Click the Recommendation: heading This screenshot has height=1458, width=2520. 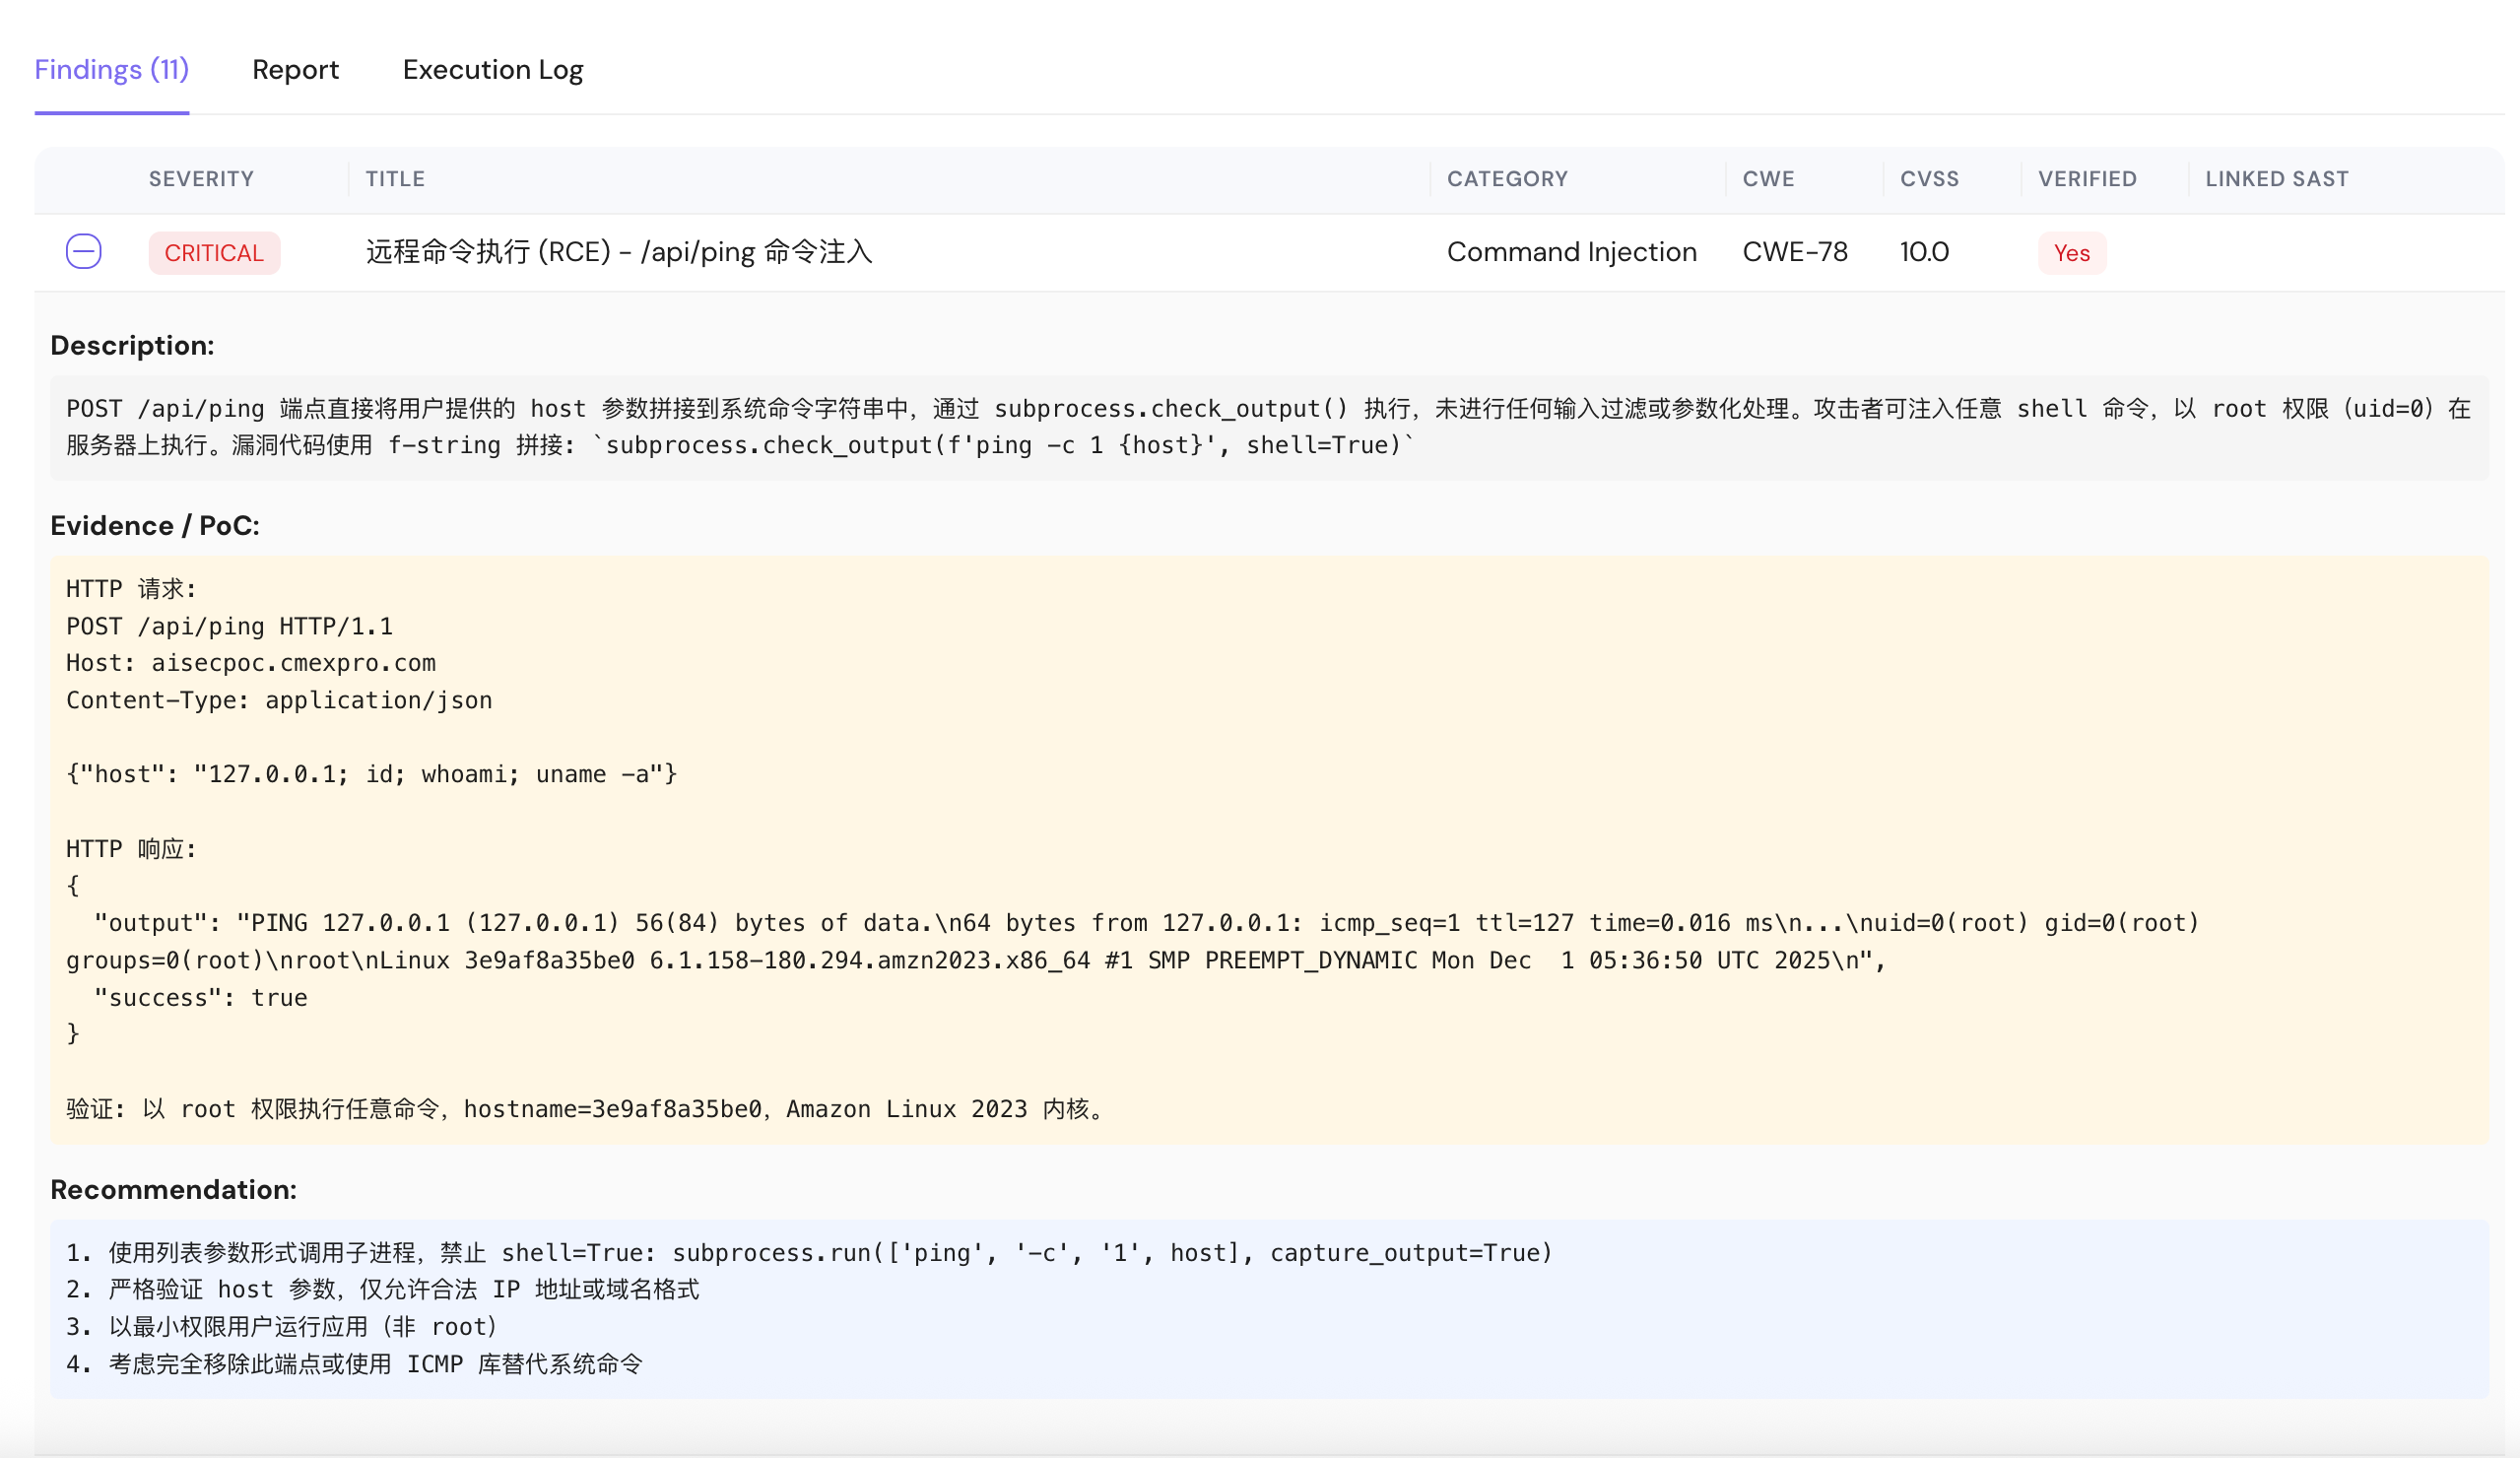point(173,1189)
